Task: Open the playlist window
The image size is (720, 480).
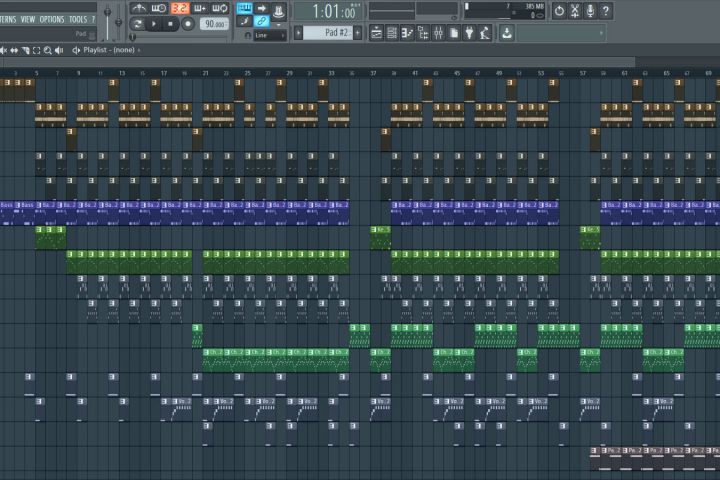Action: pos(376,33)
